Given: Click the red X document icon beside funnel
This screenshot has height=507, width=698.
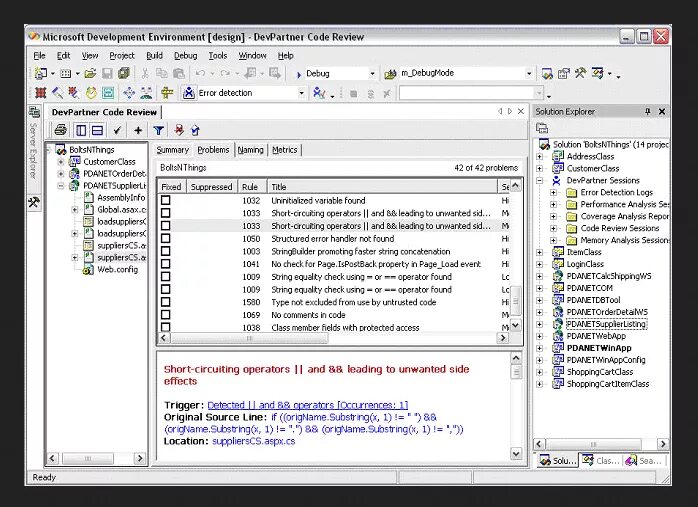Looking at the screenshot, I should click(x=179, y=130).
